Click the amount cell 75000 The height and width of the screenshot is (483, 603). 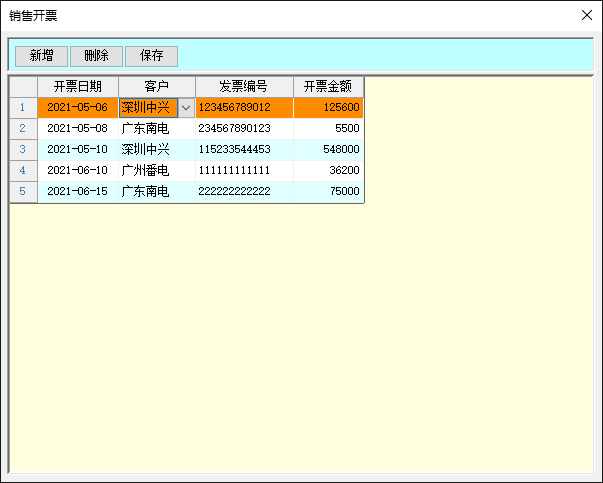click(x=328, y=192)
